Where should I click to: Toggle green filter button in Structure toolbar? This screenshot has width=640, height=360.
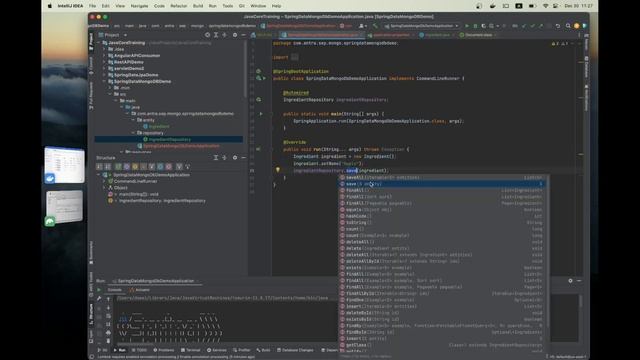(118, 167)
